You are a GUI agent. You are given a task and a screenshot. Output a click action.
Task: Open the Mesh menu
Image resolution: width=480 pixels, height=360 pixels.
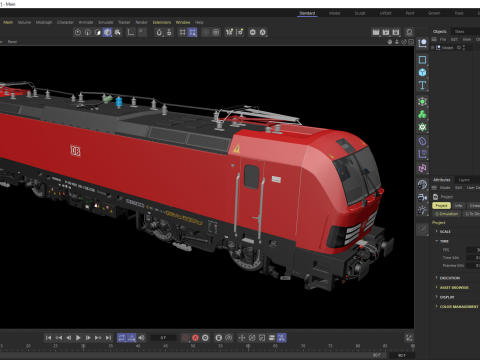pyautogui.click(x=8, y=22)
